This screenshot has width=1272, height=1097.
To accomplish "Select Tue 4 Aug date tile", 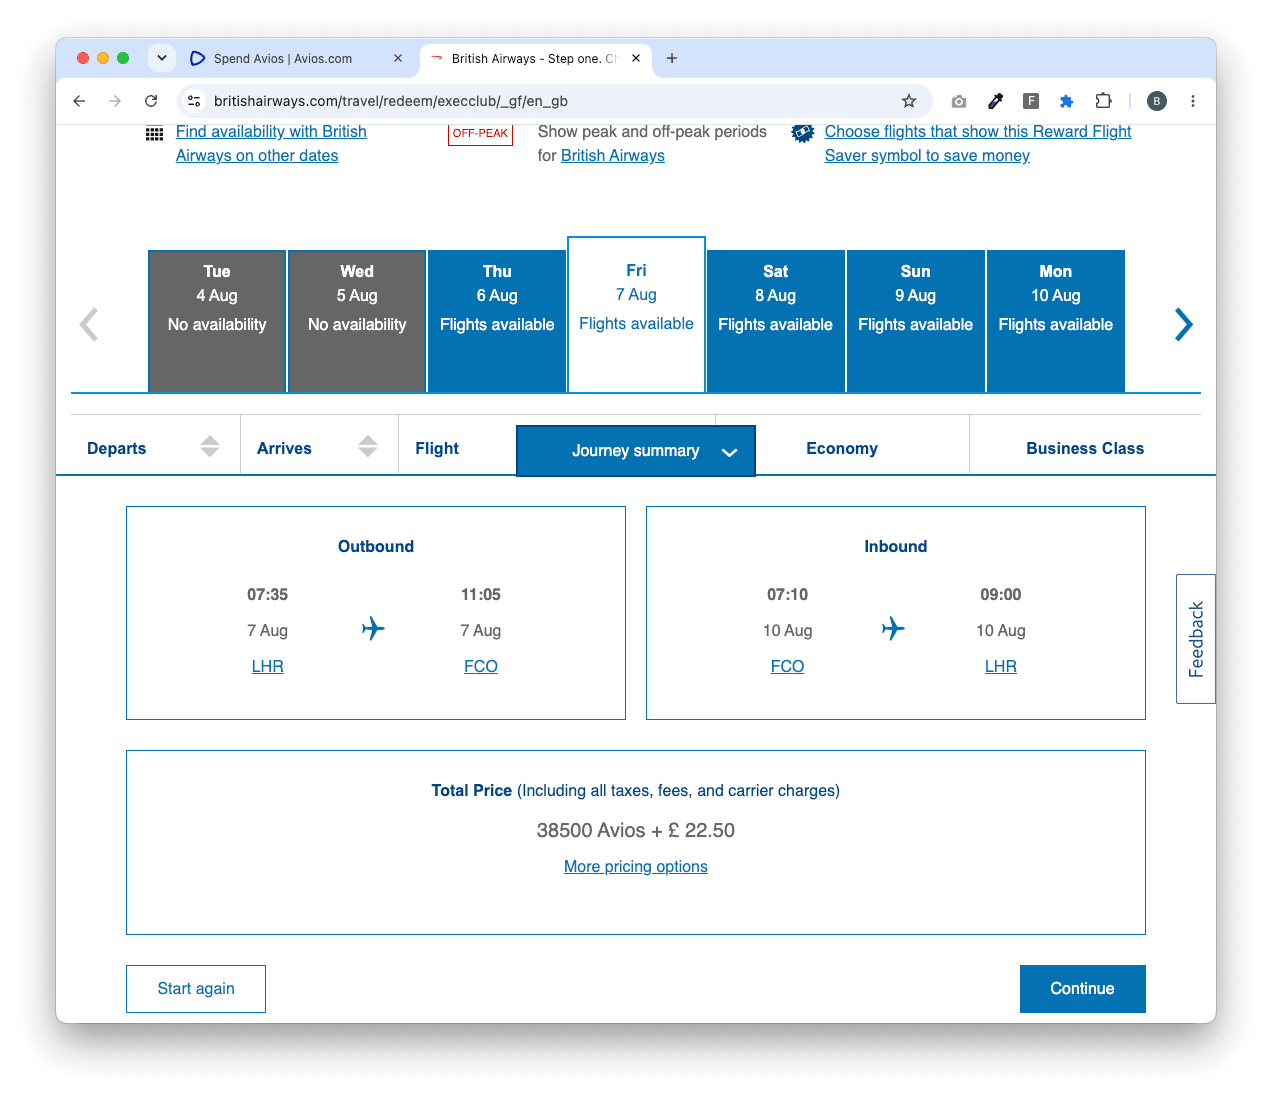I will click(x=217, y=321).
